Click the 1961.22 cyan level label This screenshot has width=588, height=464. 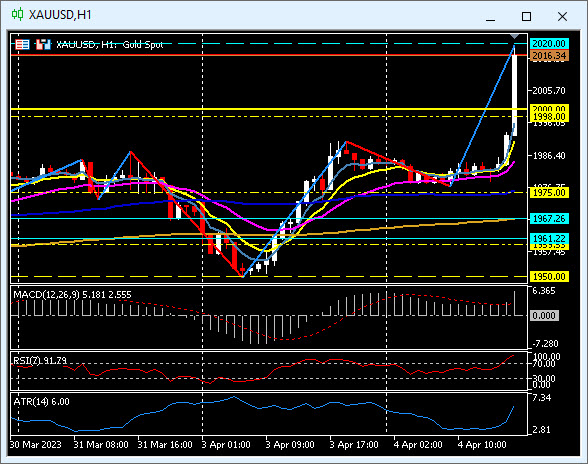(x=549, y=238)
